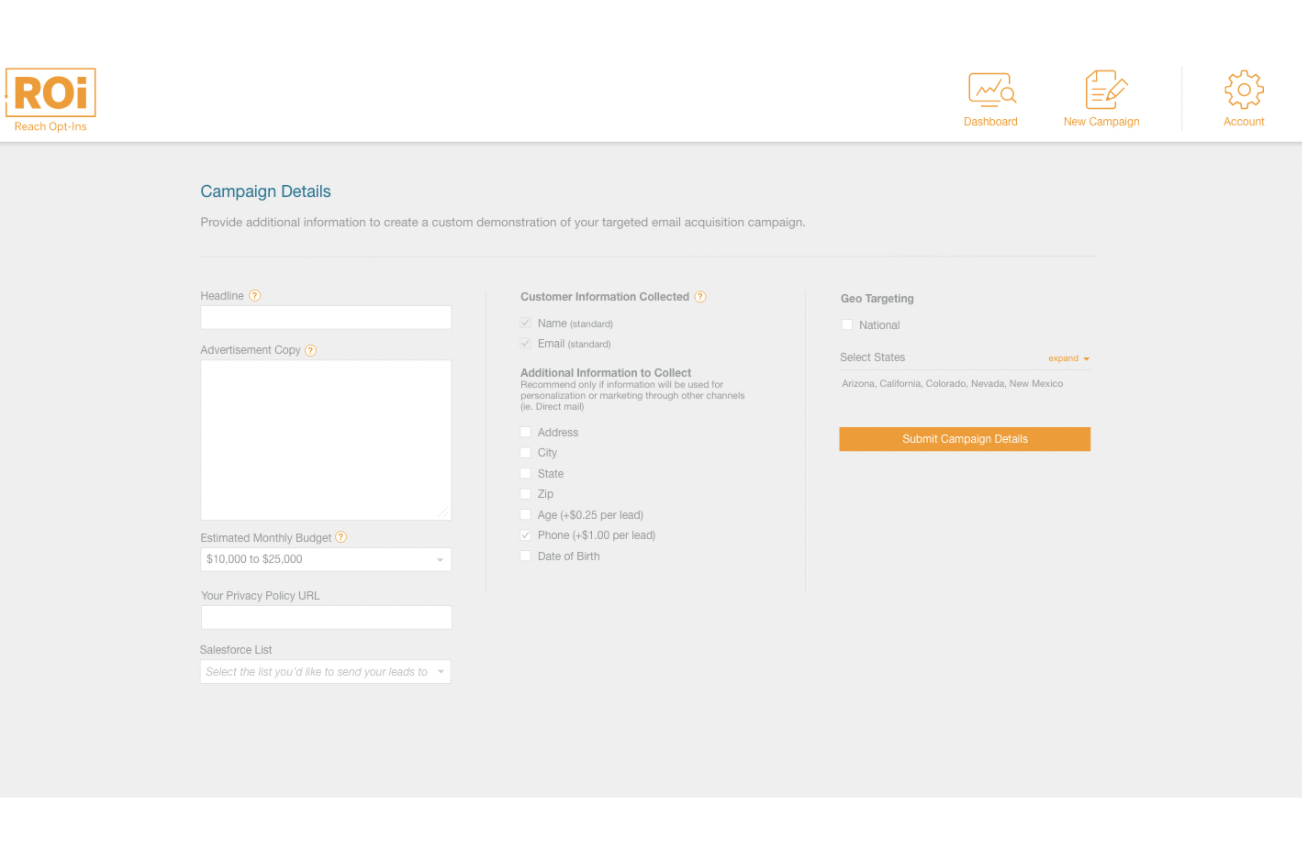Enable the State checkbox
Screen dimensions: 1302x864
click(x=526, y=473)
